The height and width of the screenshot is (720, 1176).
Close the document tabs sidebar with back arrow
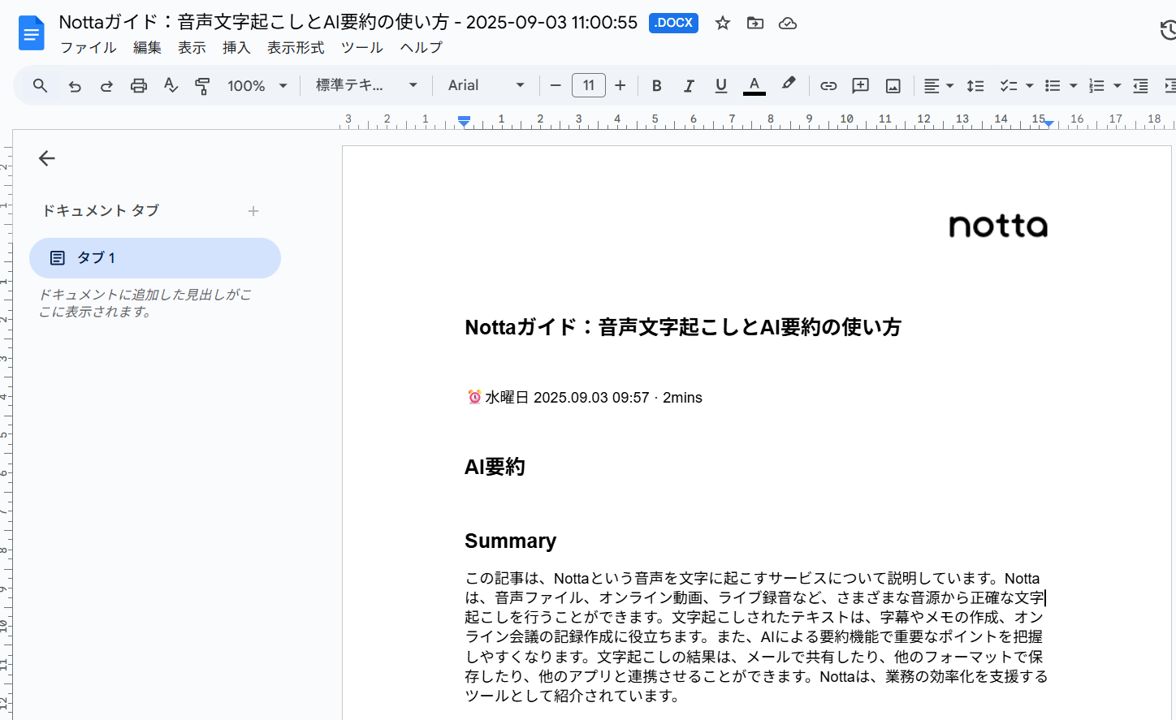pyautogui.click(x=46, y=158)
